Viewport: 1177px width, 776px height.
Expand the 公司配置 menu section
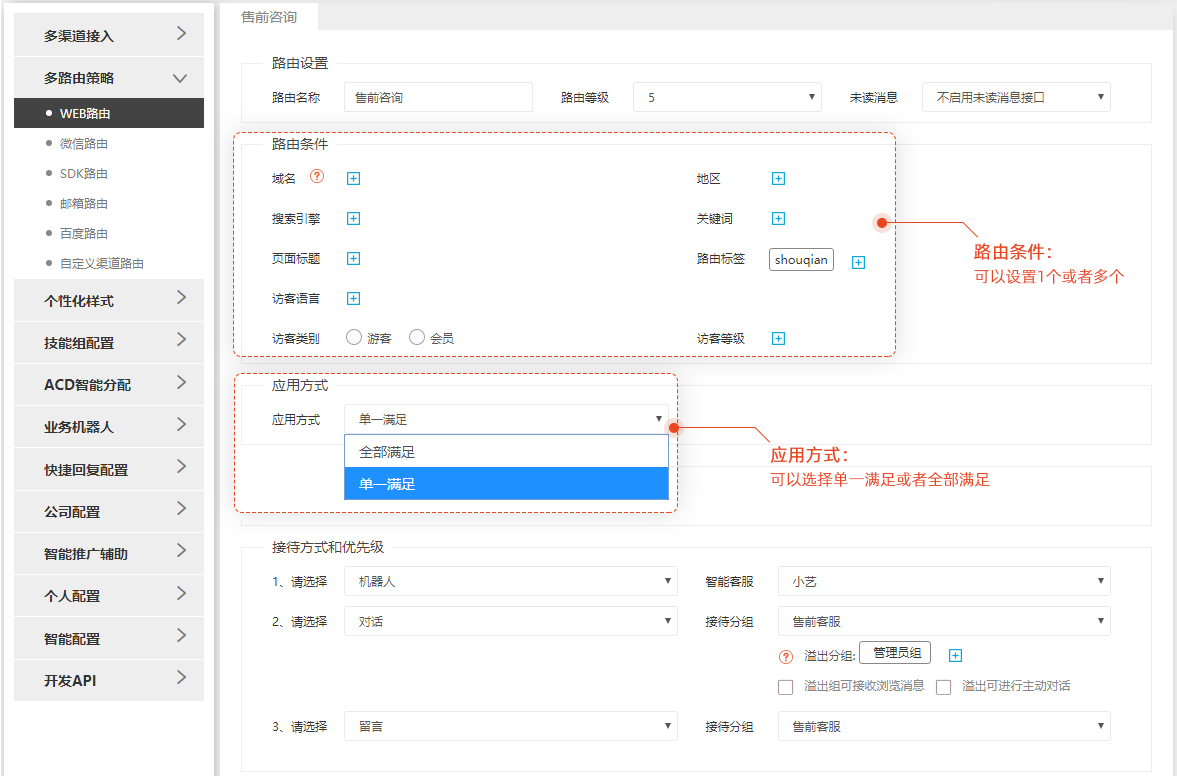(x=109, y=511)
